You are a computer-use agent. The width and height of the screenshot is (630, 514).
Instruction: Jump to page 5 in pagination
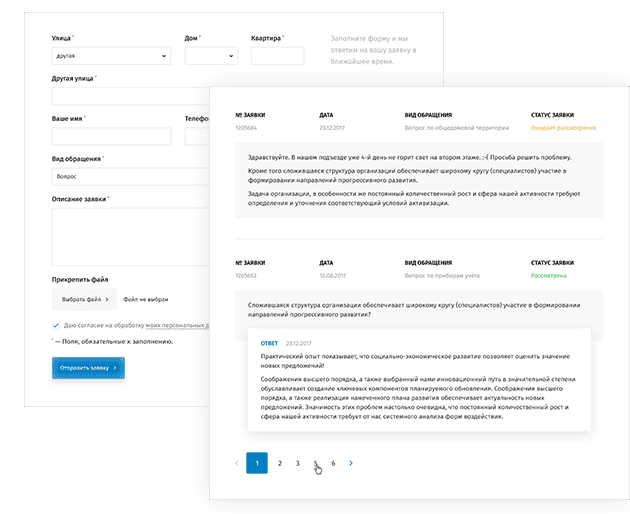(x=316, y=463)
